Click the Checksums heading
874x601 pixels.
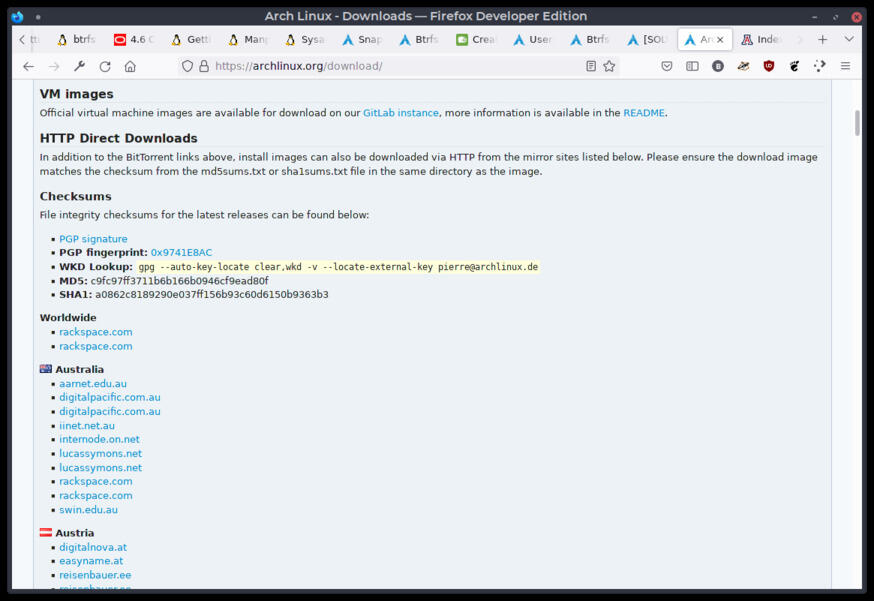(x=75, y=197)
